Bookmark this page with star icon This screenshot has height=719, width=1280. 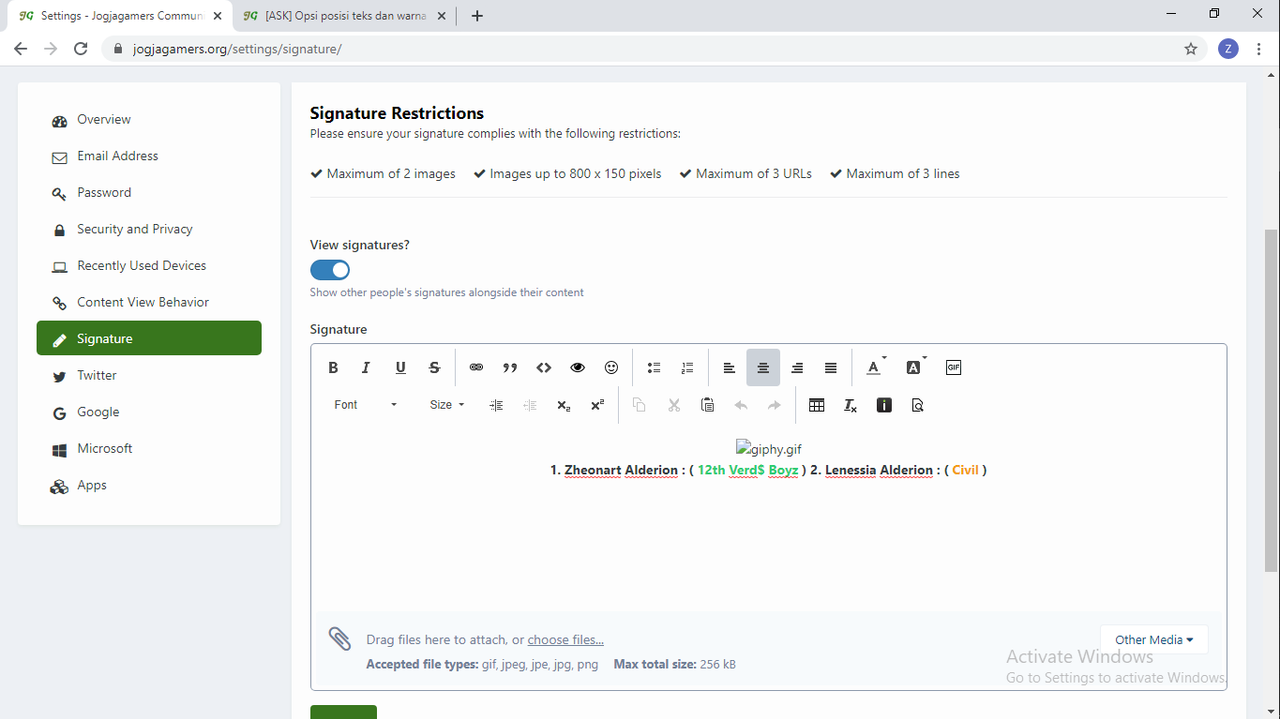(x=1191, y=48)
